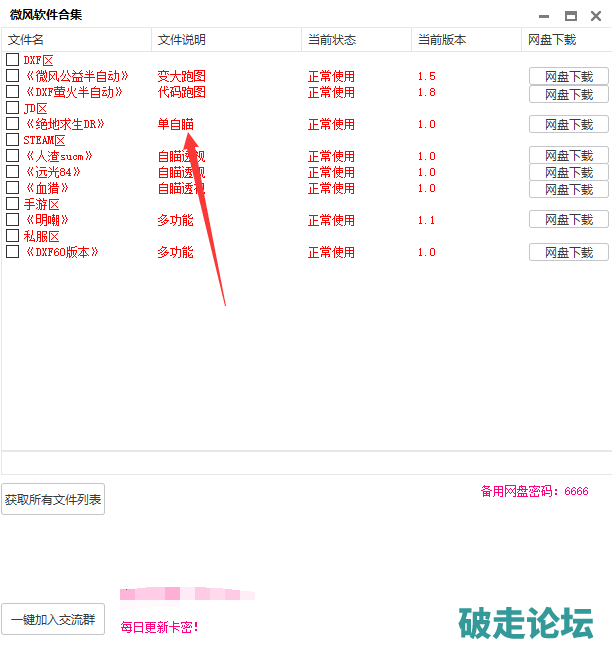Viewport: 613px width, 645px height.
Task: Toggle the 《DXF60版本》 checkbox
Action: [x=12, y=252]
